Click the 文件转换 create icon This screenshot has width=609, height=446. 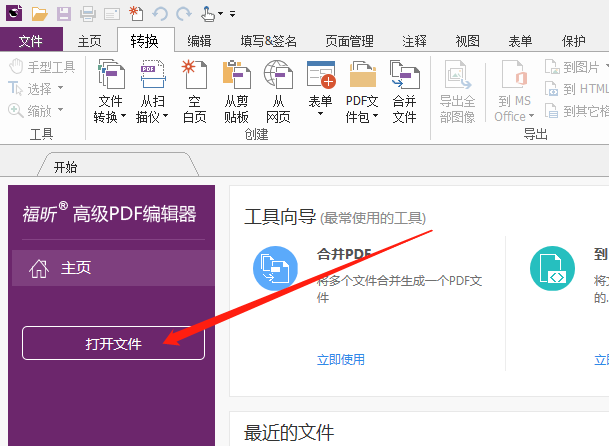click(111, 75)
